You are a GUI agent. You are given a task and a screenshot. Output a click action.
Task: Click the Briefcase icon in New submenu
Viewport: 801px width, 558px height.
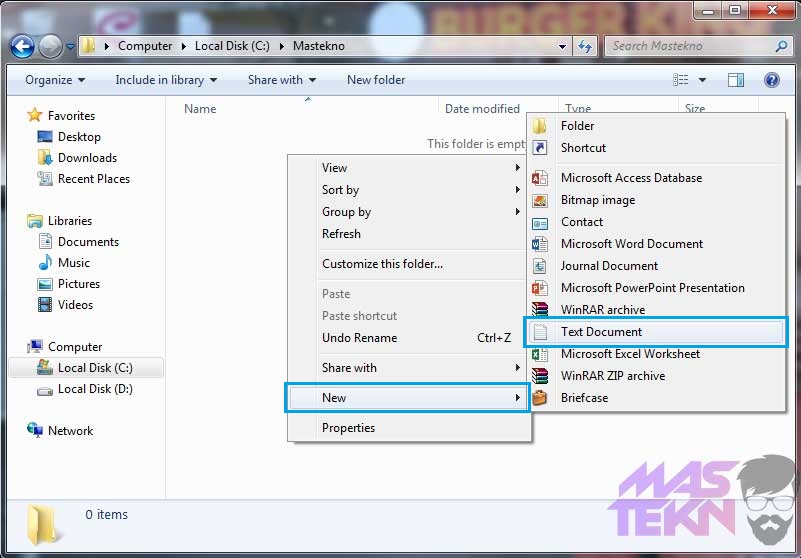click(x=539, y=398)
